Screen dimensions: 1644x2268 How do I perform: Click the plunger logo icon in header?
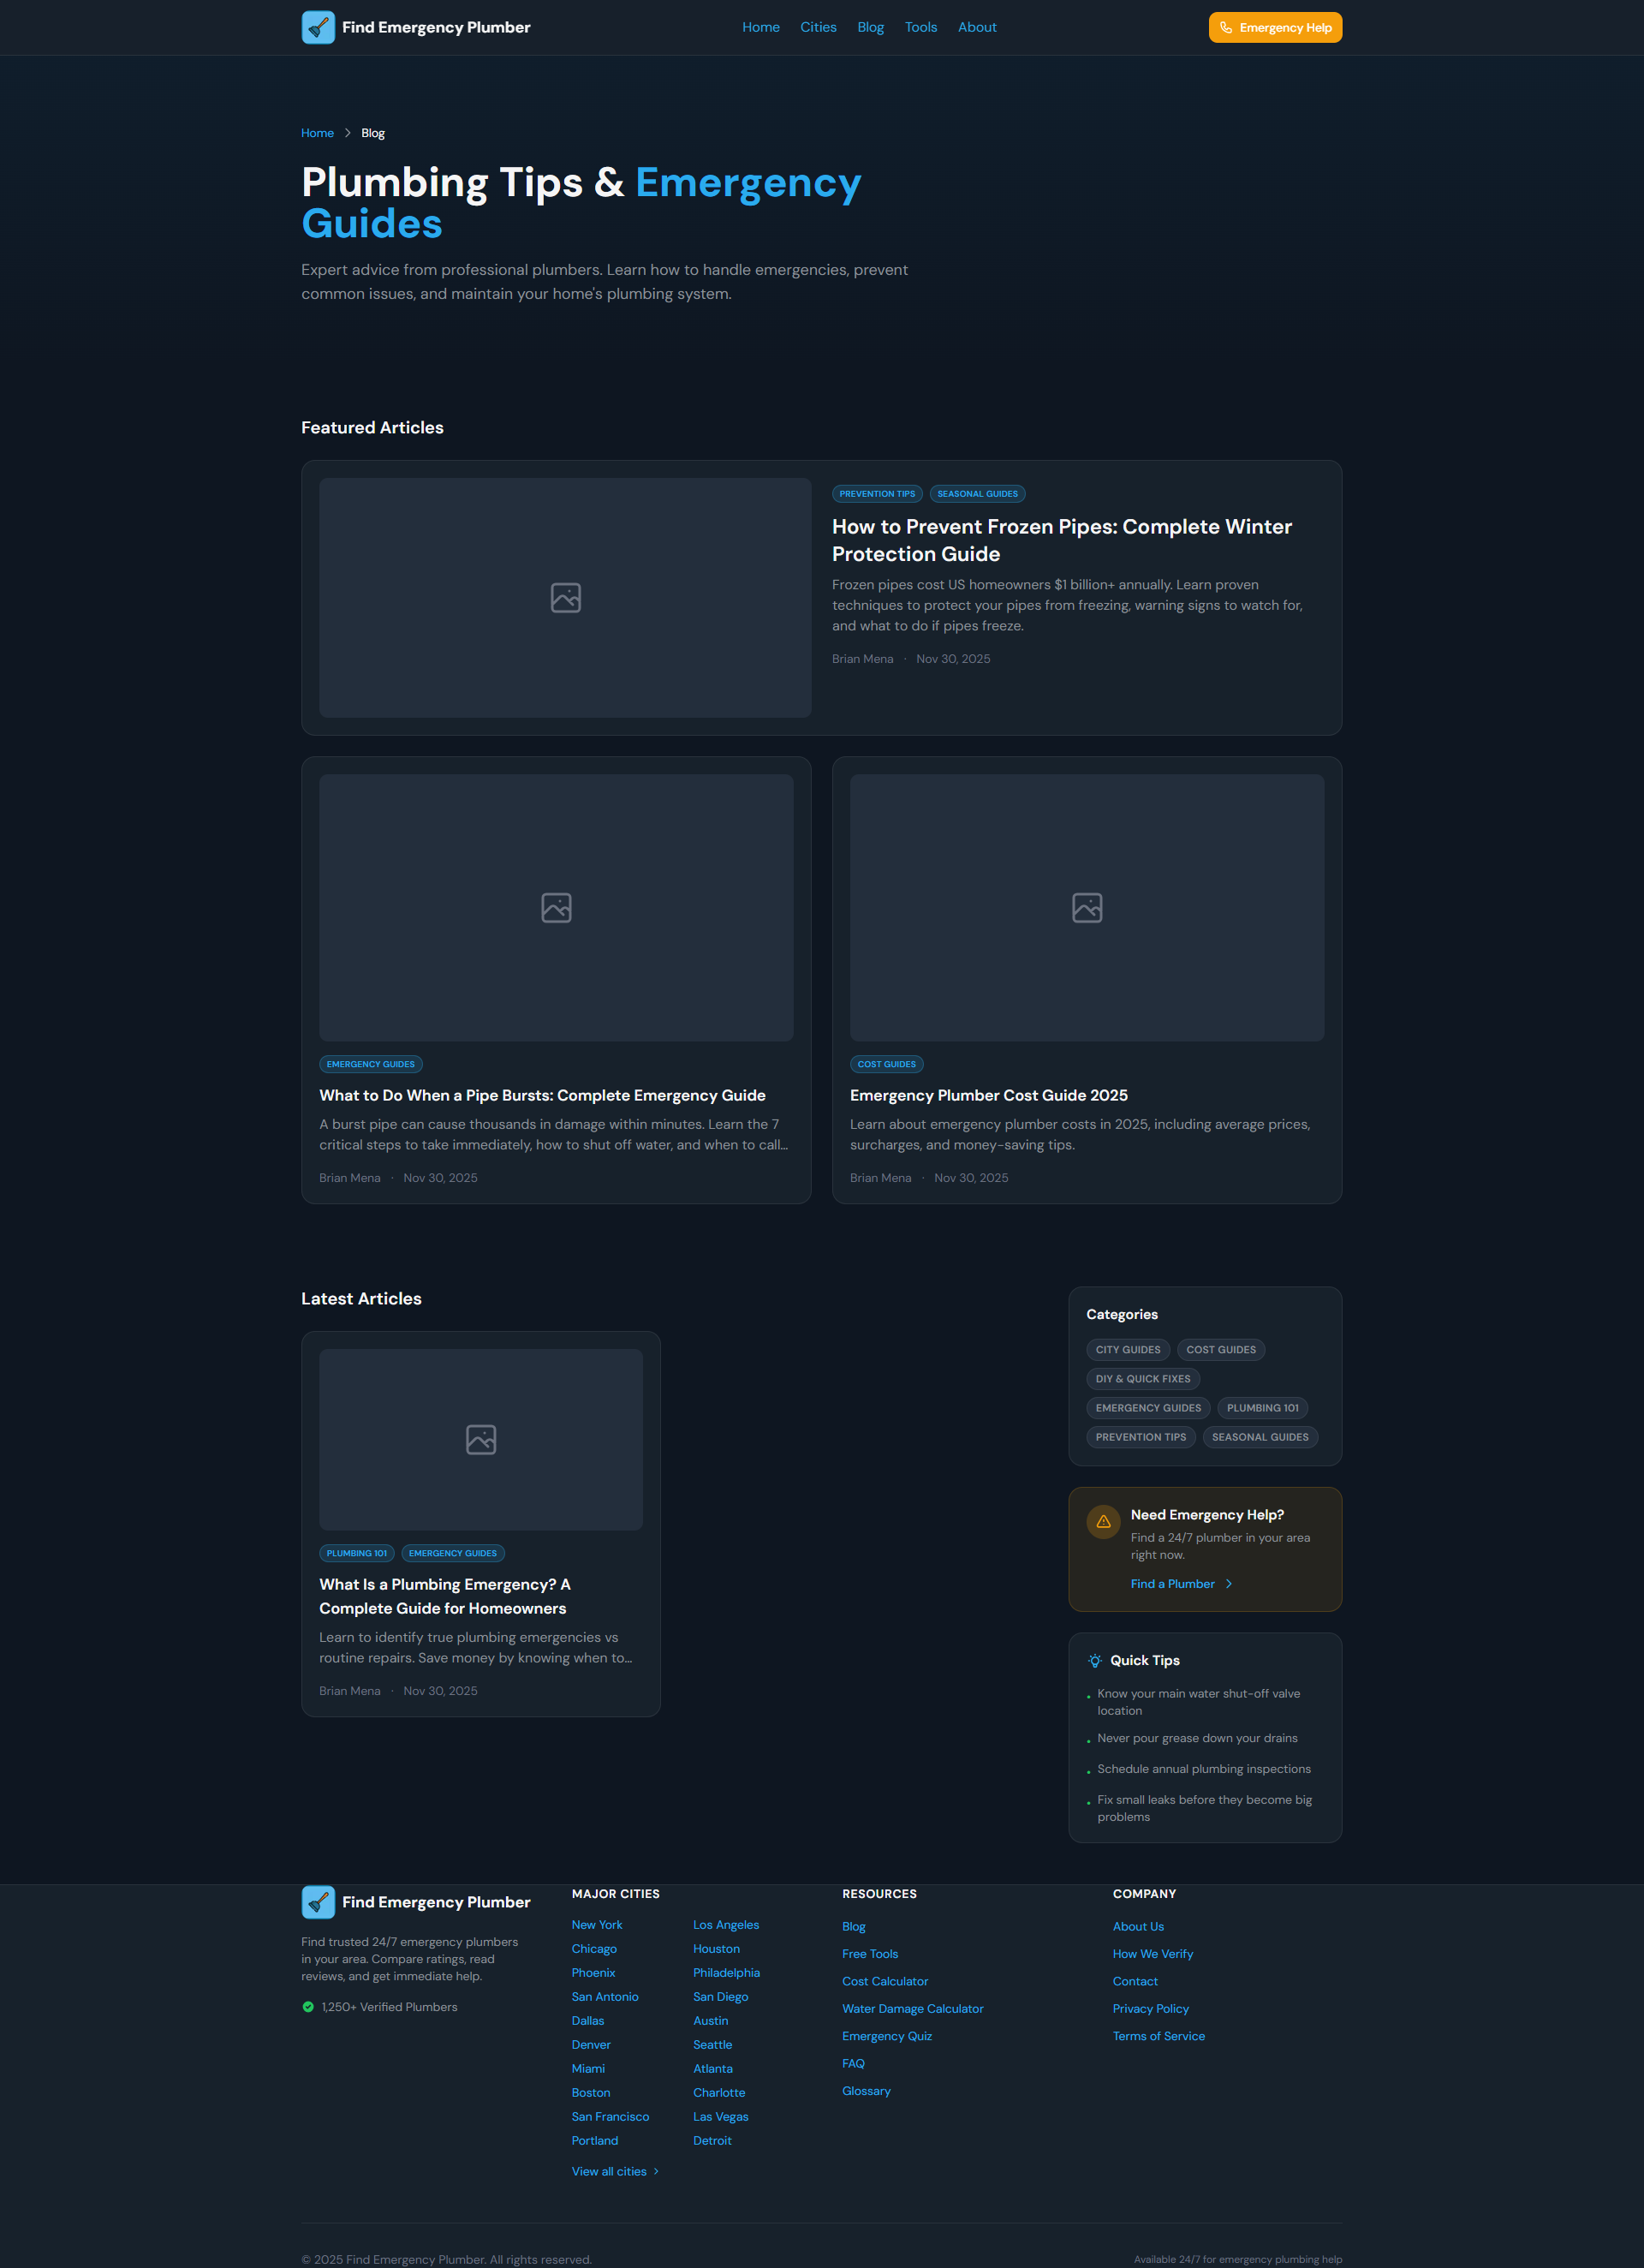[x=318, y=27]
